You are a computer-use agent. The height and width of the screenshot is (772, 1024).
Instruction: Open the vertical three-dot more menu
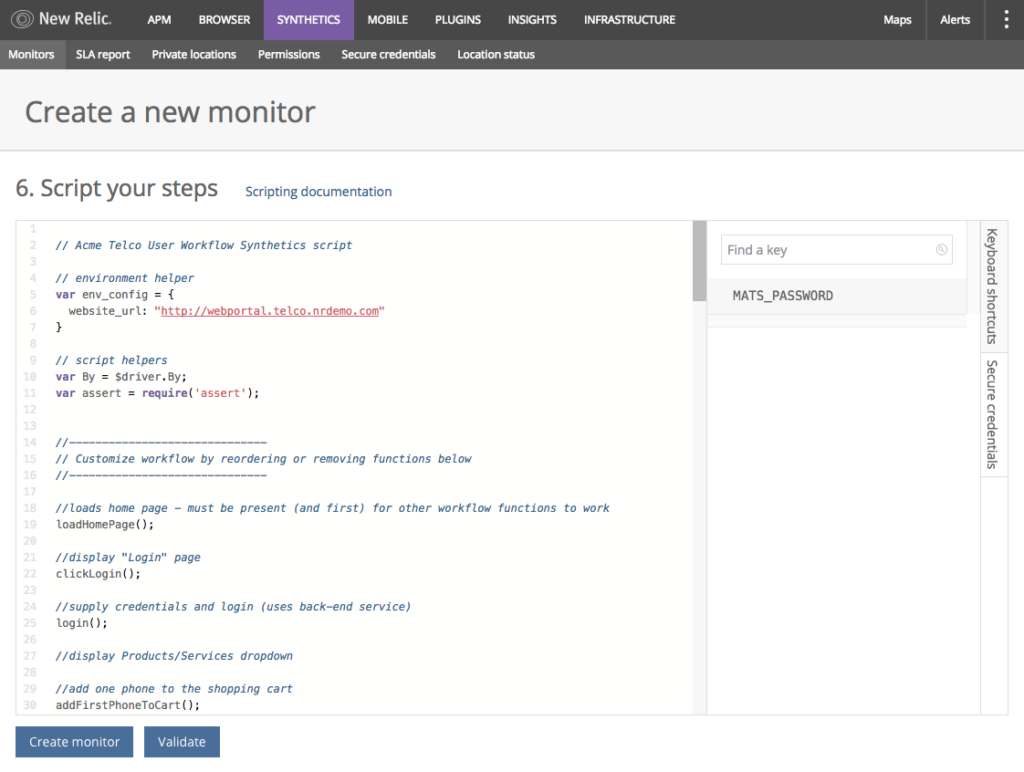pyautogui.click(x=1006, y=20)
